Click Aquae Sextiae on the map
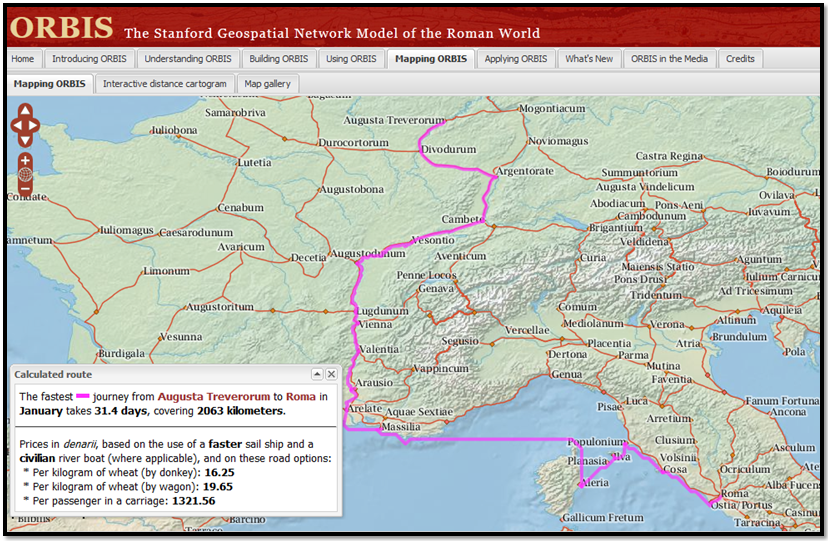This screenshot has height=541, width=828. click(x=419, y=412)
